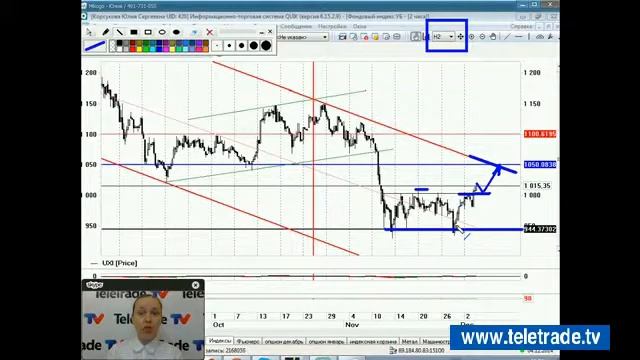Minimize the drawing palette toolbar

pos(262,32)
